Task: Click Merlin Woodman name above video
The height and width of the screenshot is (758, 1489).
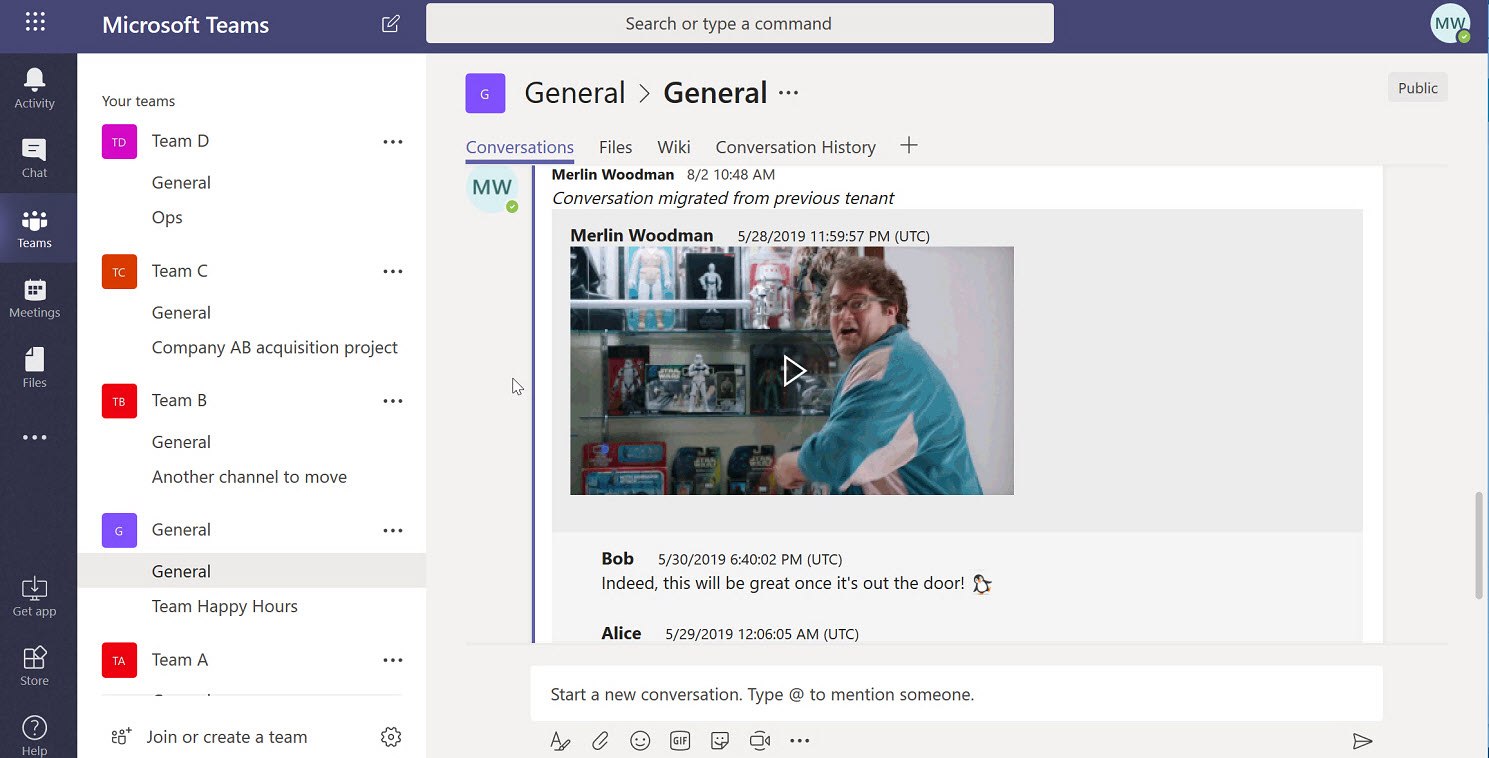Action: [642, 236]
